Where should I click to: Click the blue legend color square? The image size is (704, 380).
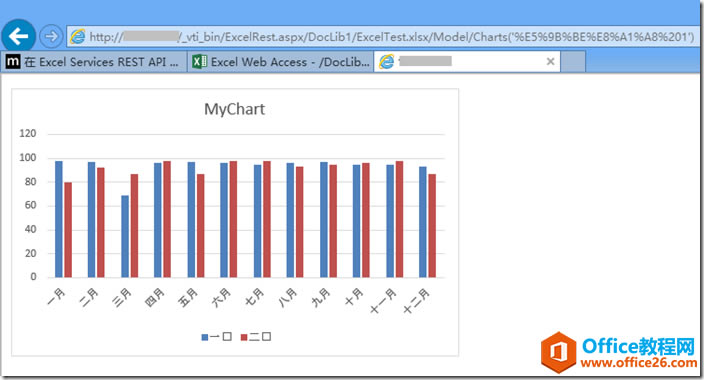[205, 337]
